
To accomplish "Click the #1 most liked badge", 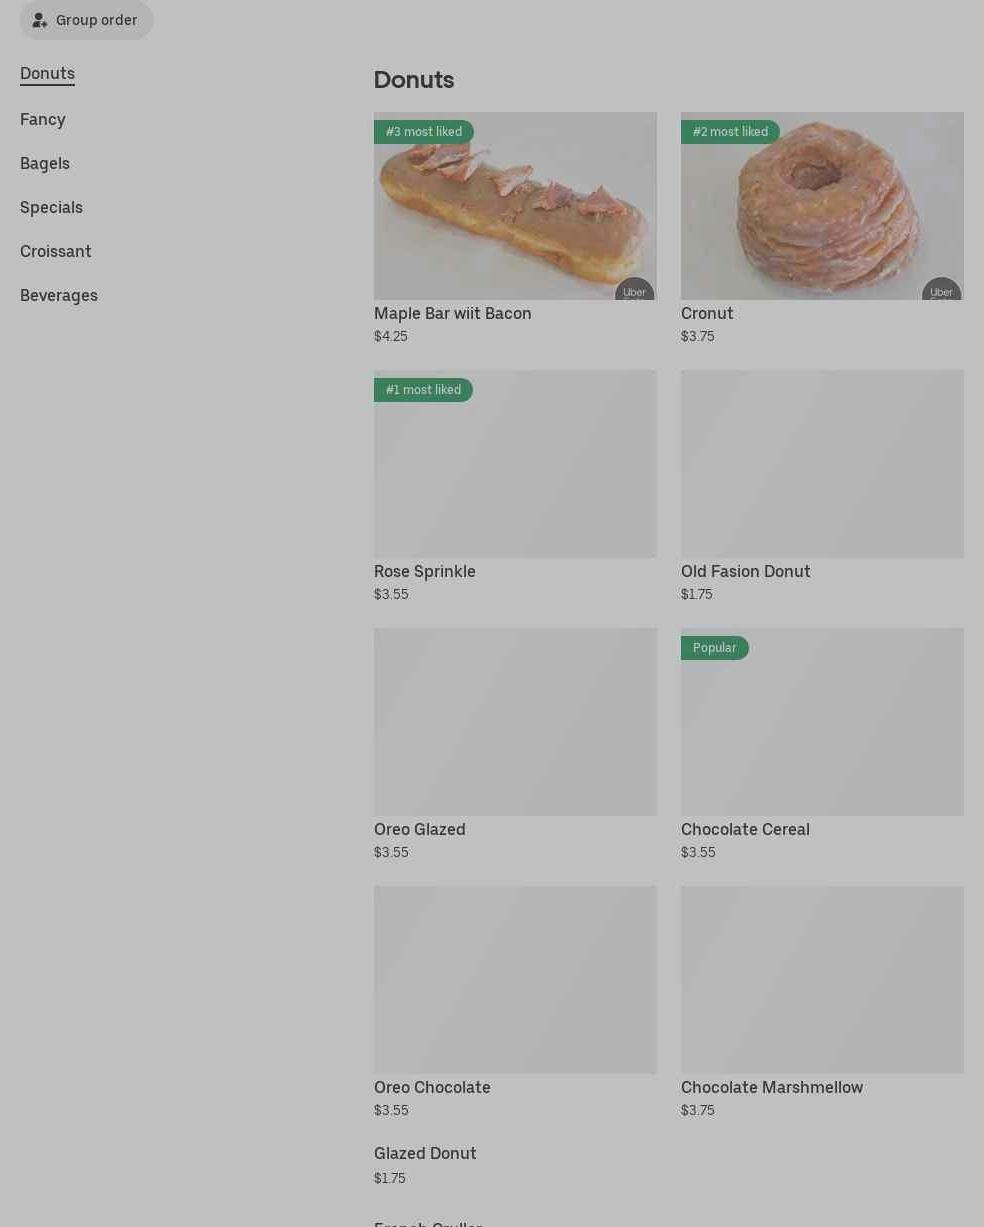I will coord(423,390).
